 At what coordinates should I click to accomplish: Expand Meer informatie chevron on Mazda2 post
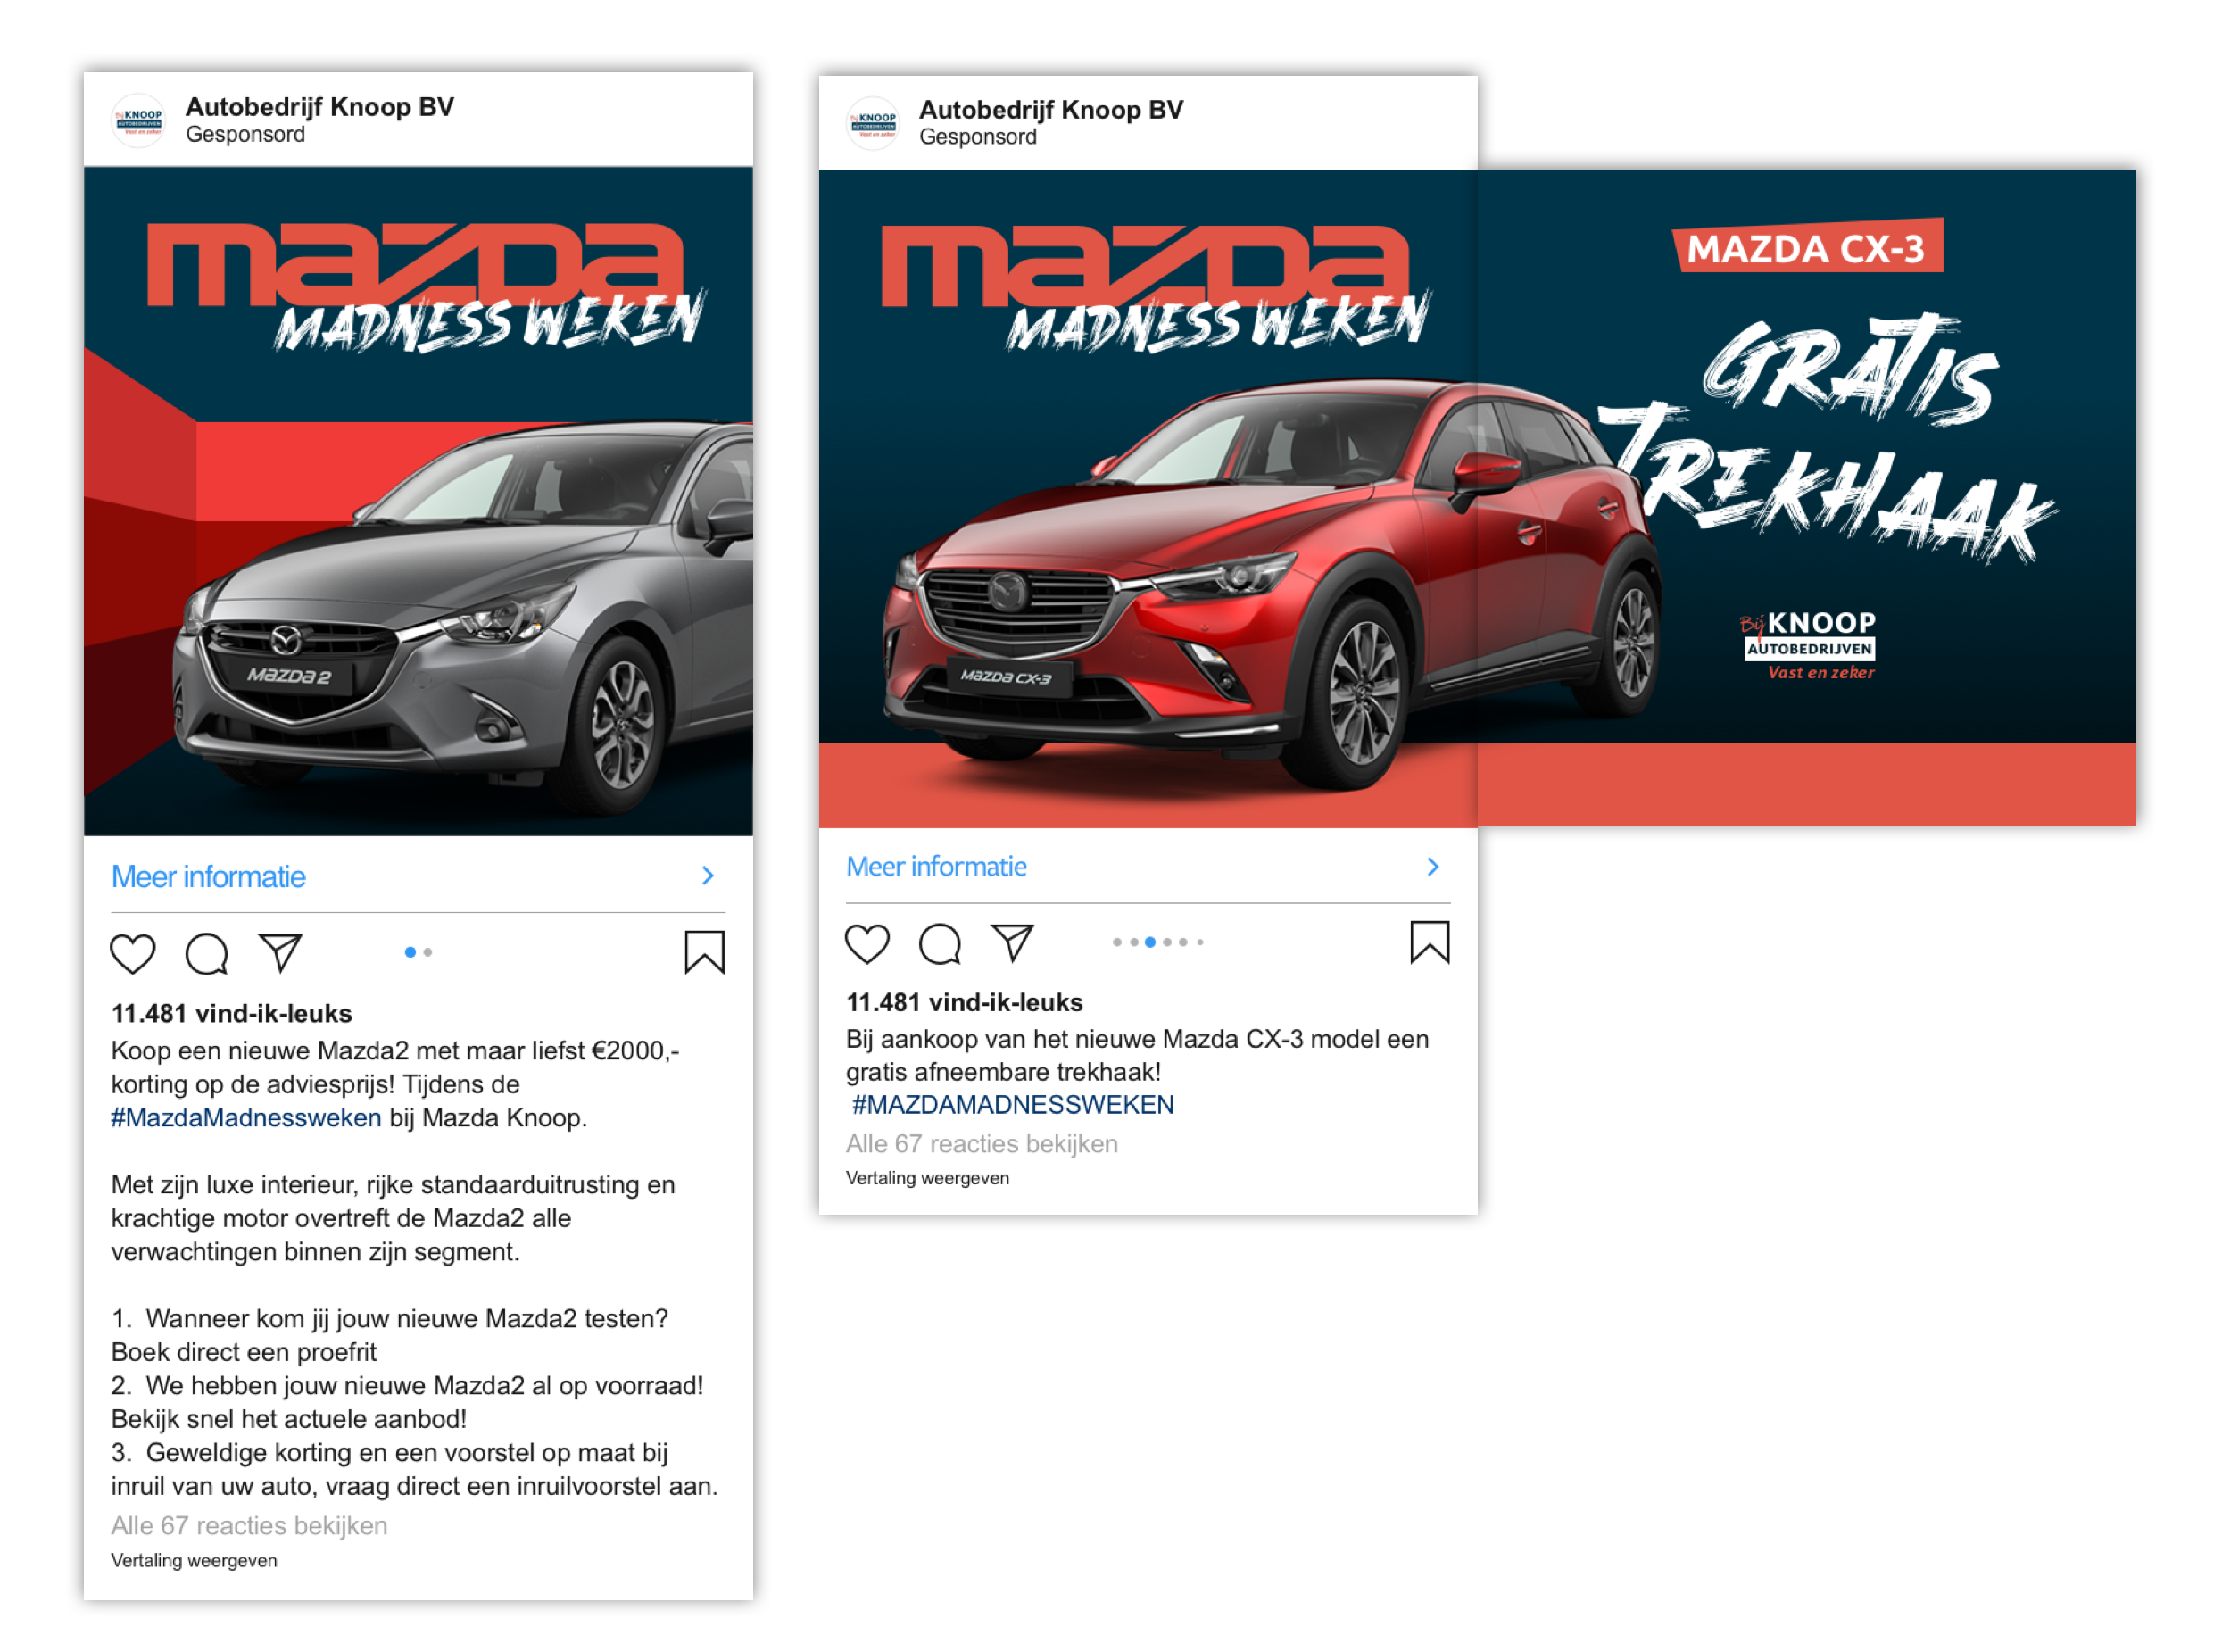708,876
